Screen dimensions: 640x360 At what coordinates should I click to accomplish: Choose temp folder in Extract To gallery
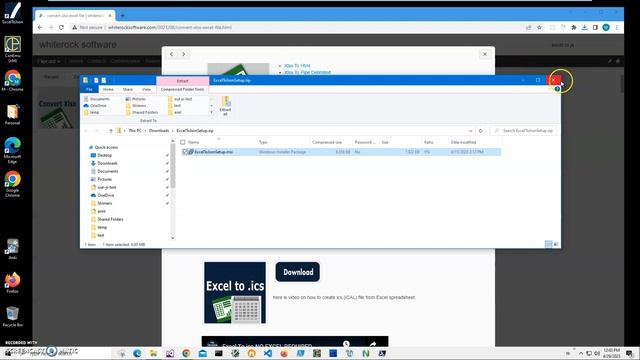click(91, 112)
